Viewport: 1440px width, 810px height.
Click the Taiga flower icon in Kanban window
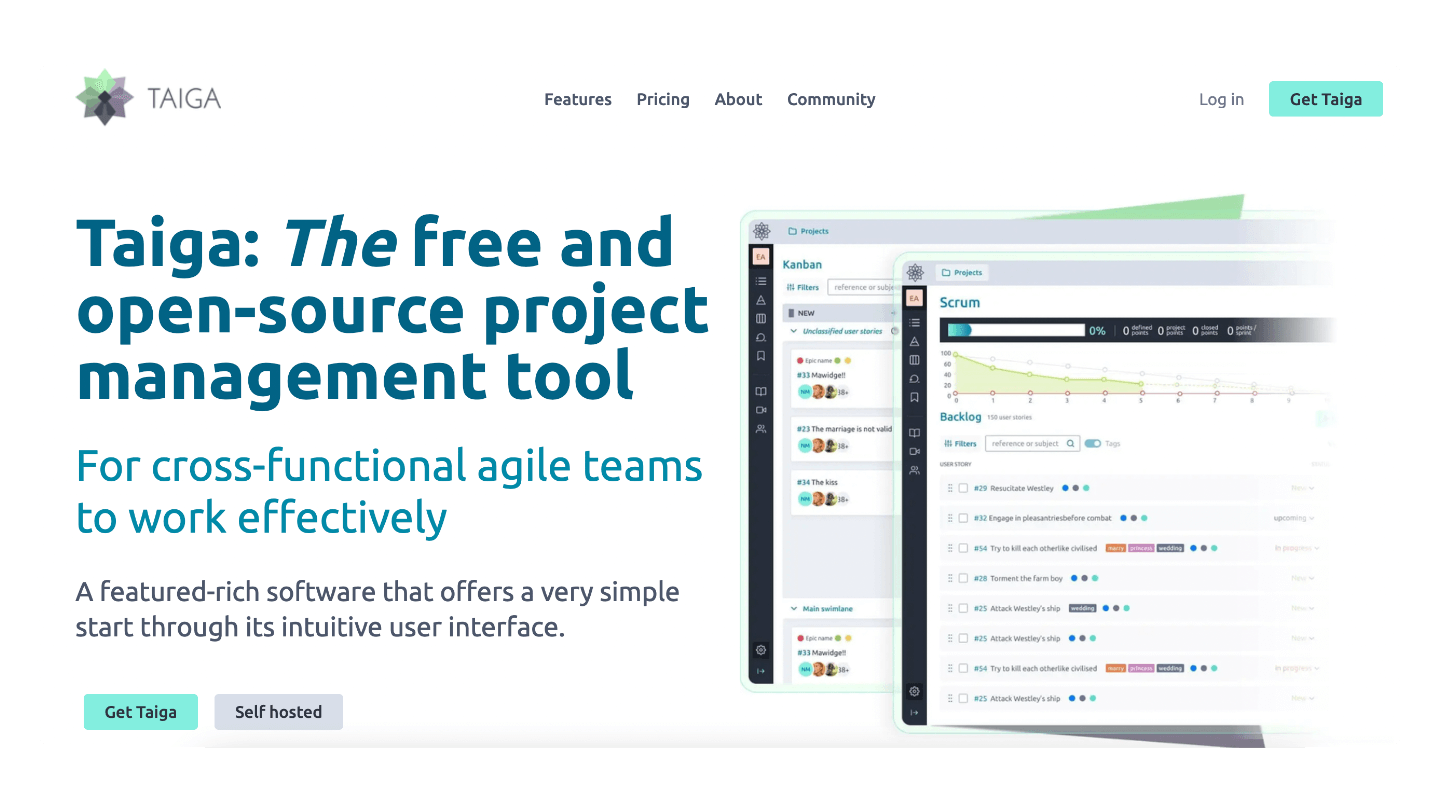pos(761,231)
